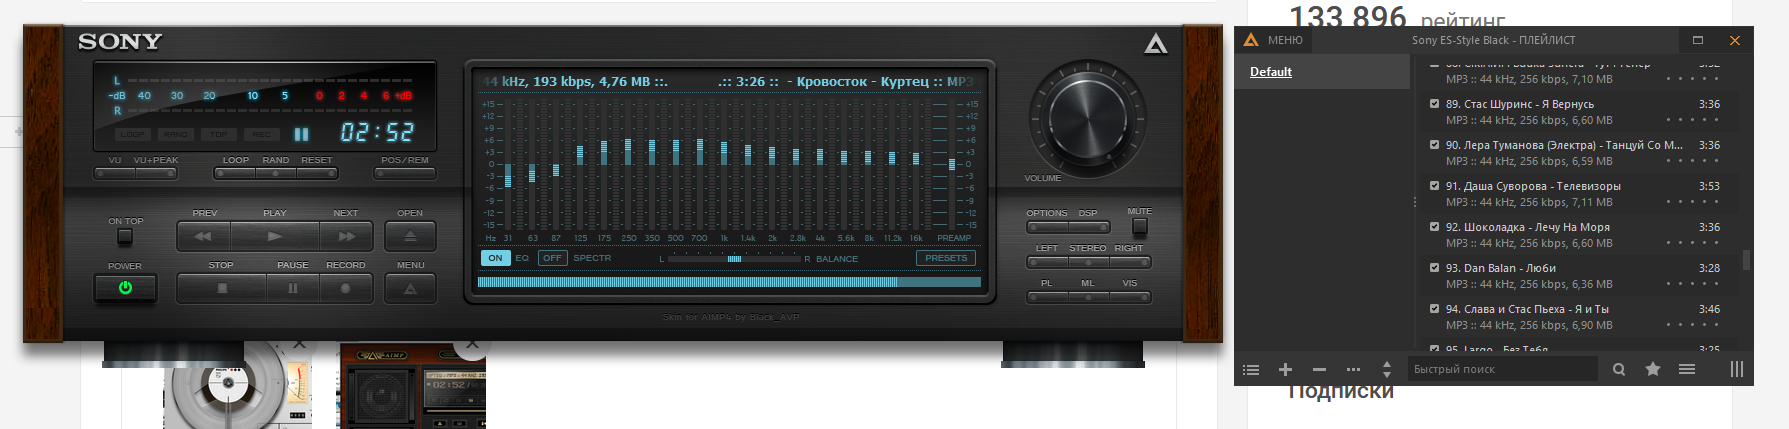
Task: Open the equalizer PRESETS list
Action: tap(945, 258)
